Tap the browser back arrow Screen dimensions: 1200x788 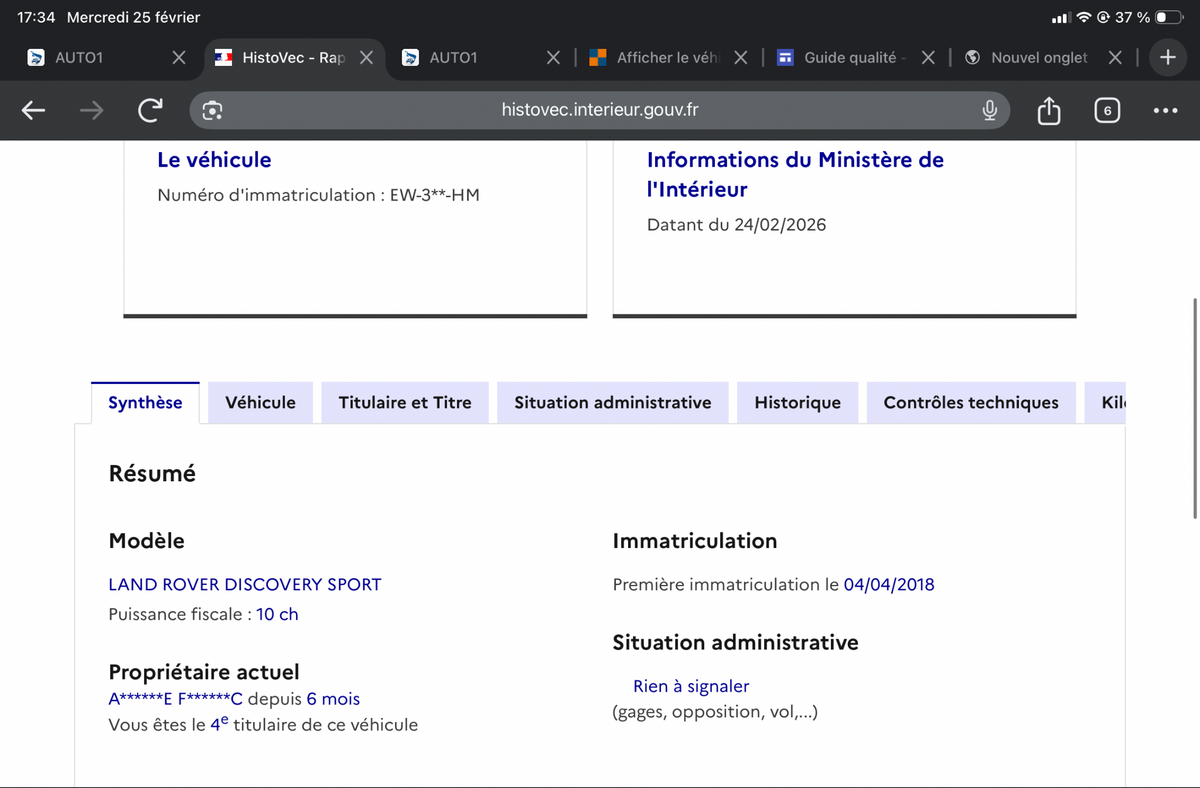click(x=33, y=111)
